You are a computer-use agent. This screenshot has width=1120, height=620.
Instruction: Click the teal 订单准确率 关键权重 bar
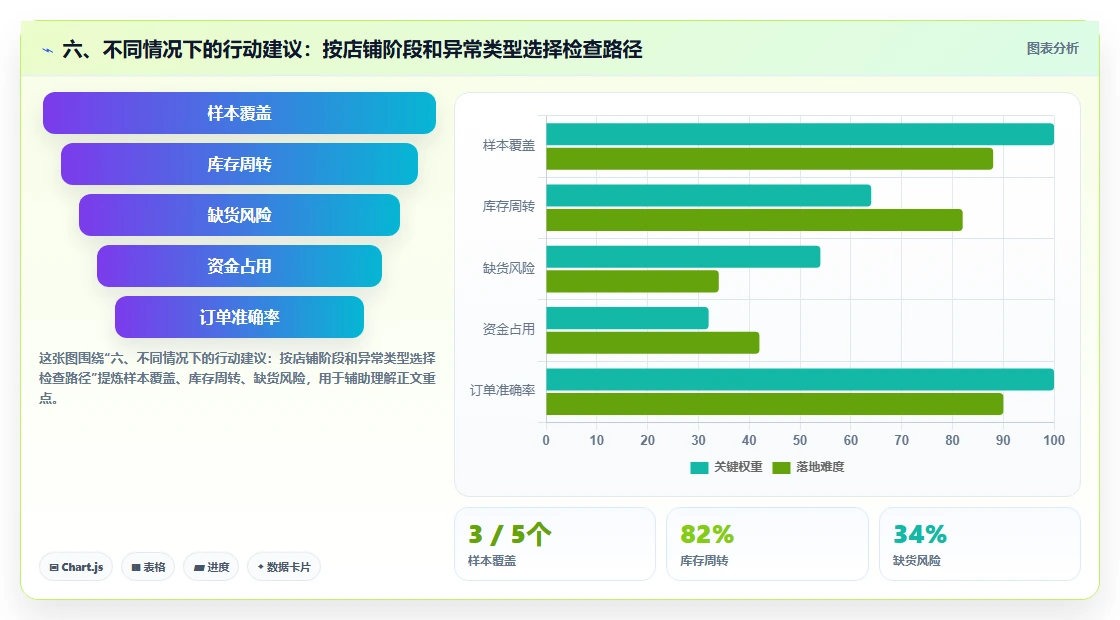coord(800,379)
